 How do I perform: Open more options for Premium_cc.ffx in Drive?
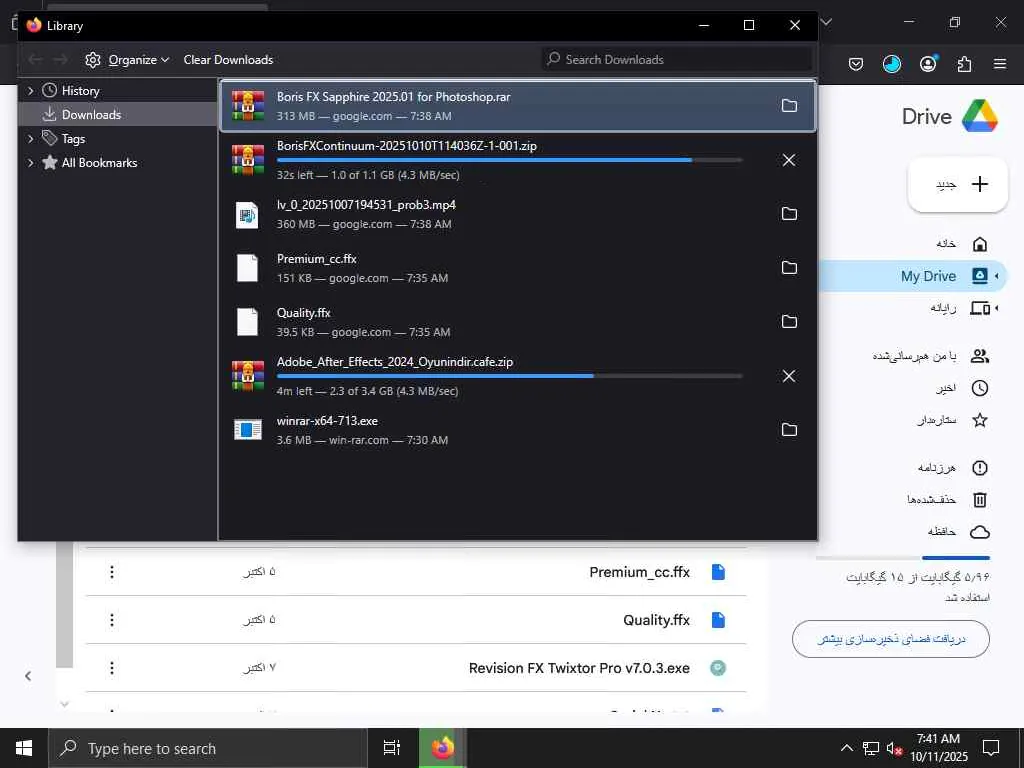click(112, 572)
